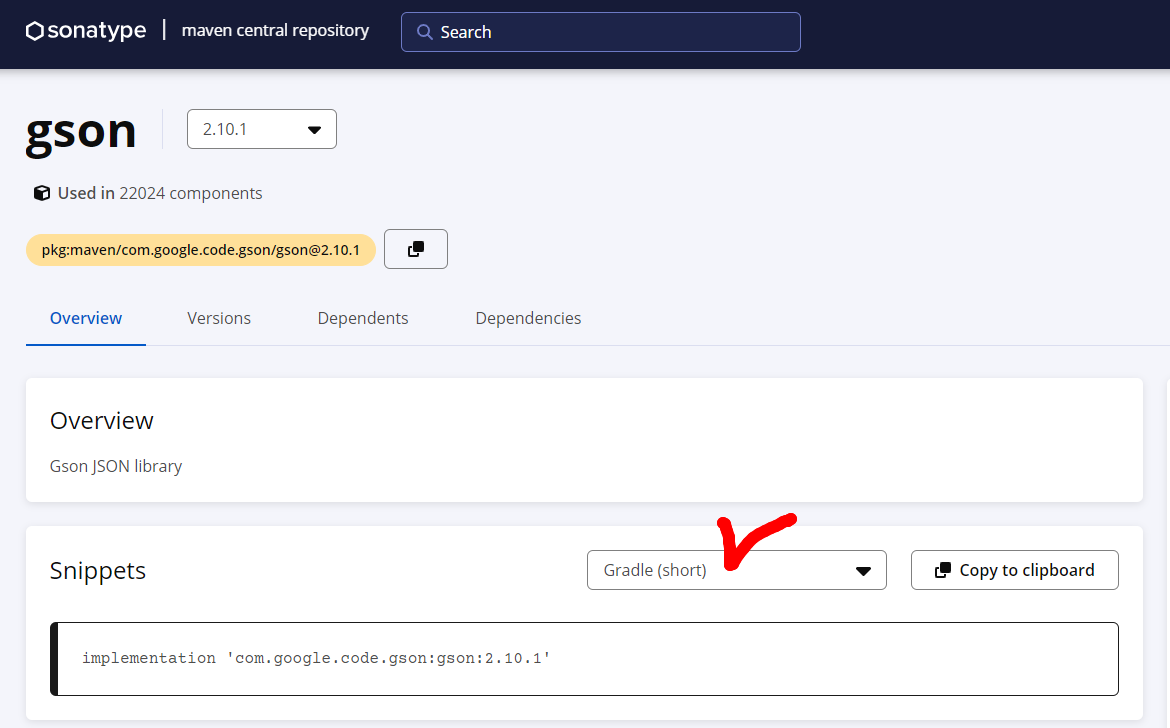Click the Sonatype logo in the header
Screen dimensions: 1170x728
pyautogui.click(x=86, y=31)
